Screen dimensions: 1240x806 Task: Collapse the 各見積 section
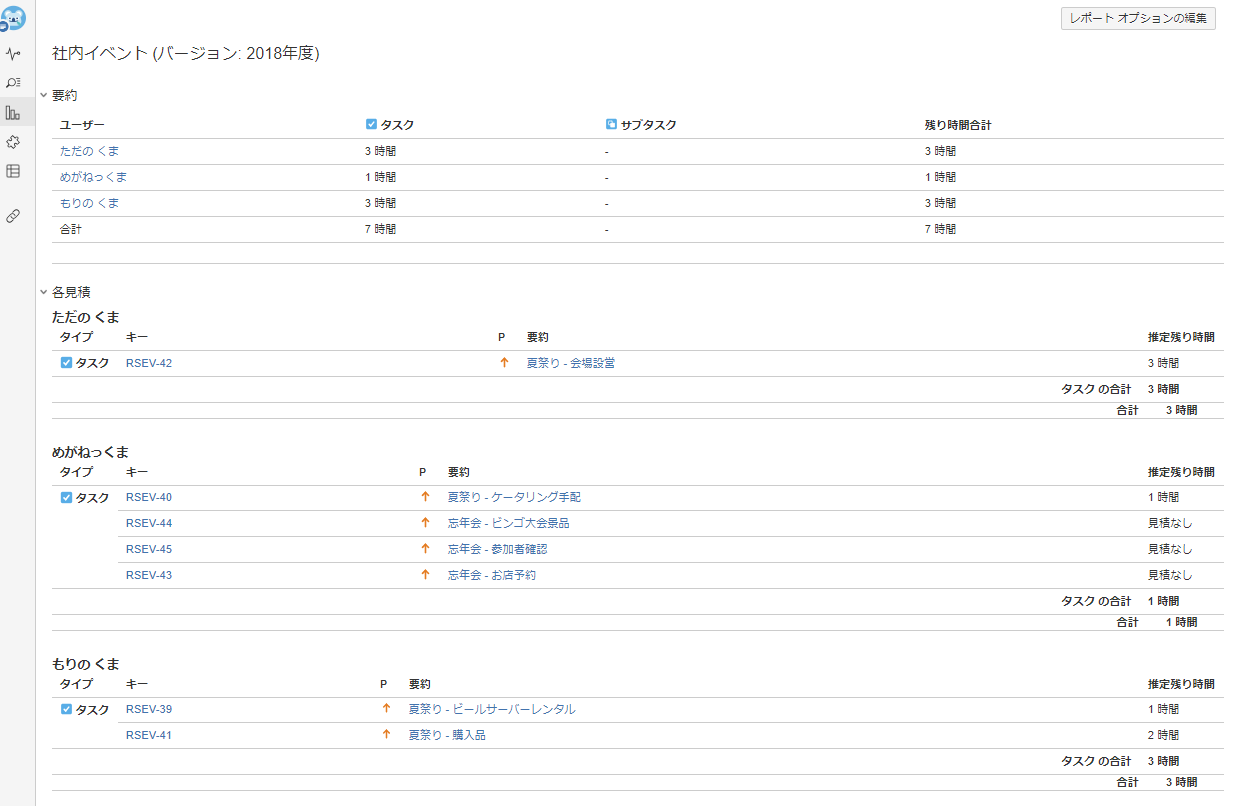click(x=43, y=293)
